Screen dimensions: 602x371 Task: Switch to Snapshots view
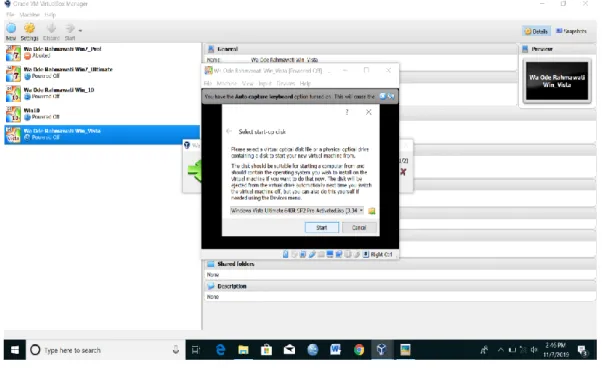[x=571, y=31]
